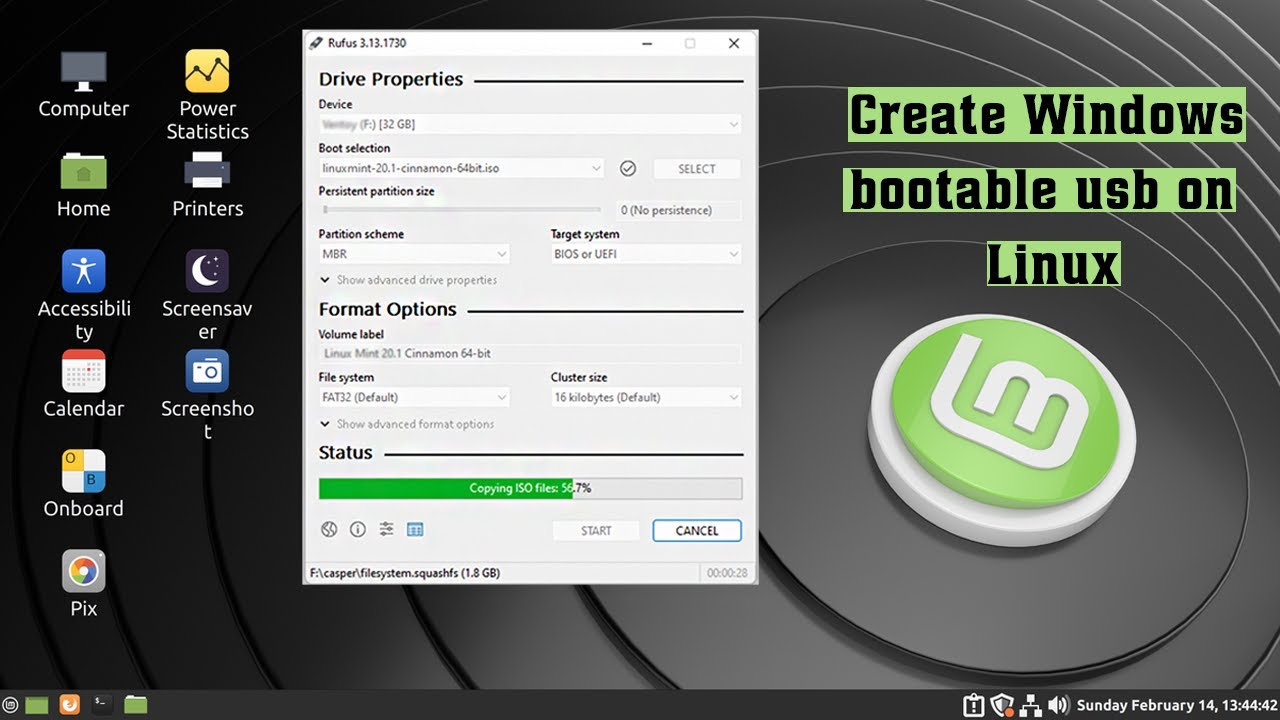1280x720 pixels.
Task: Show the Rufus log icon
Action: click(x=415, y=529)
